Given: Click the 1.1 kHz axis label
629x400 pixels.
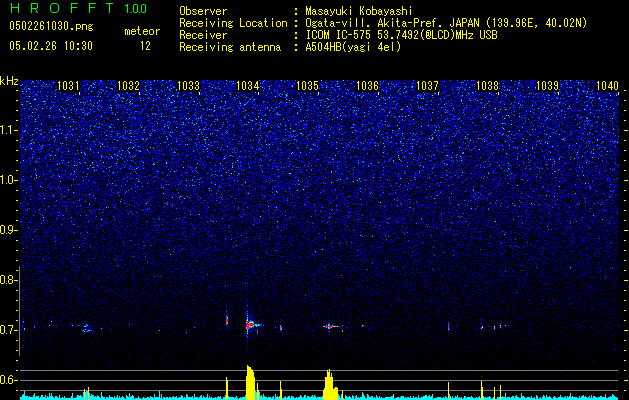Looking at the screenshot, I should coord(8,130).
